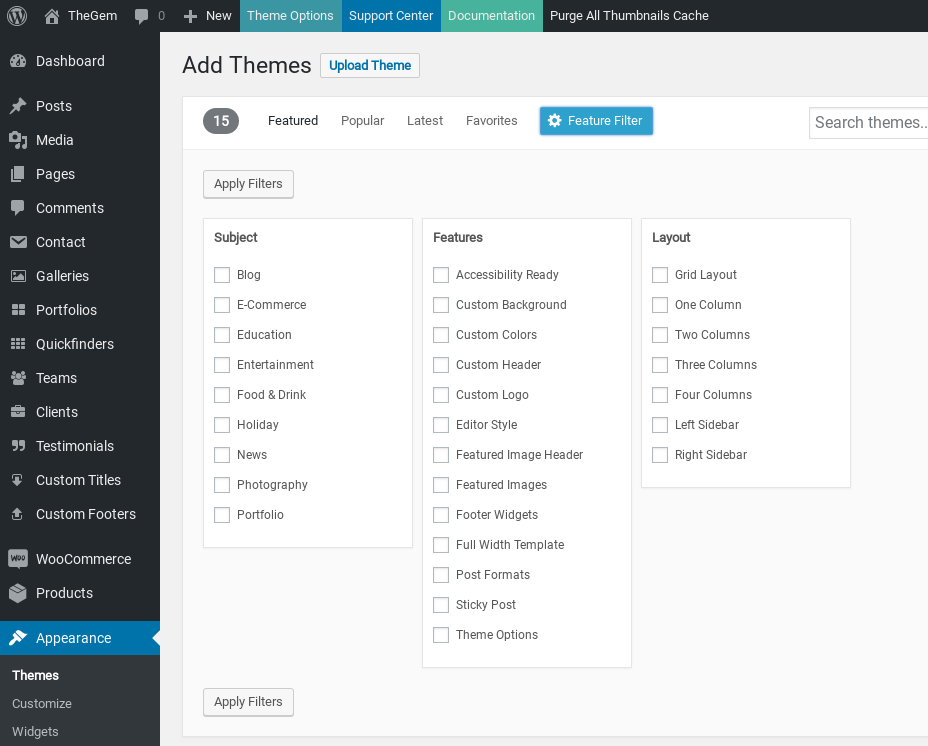The image size is (928, 746).
Task: Click the Products box icon
Action: coord(18,593)
